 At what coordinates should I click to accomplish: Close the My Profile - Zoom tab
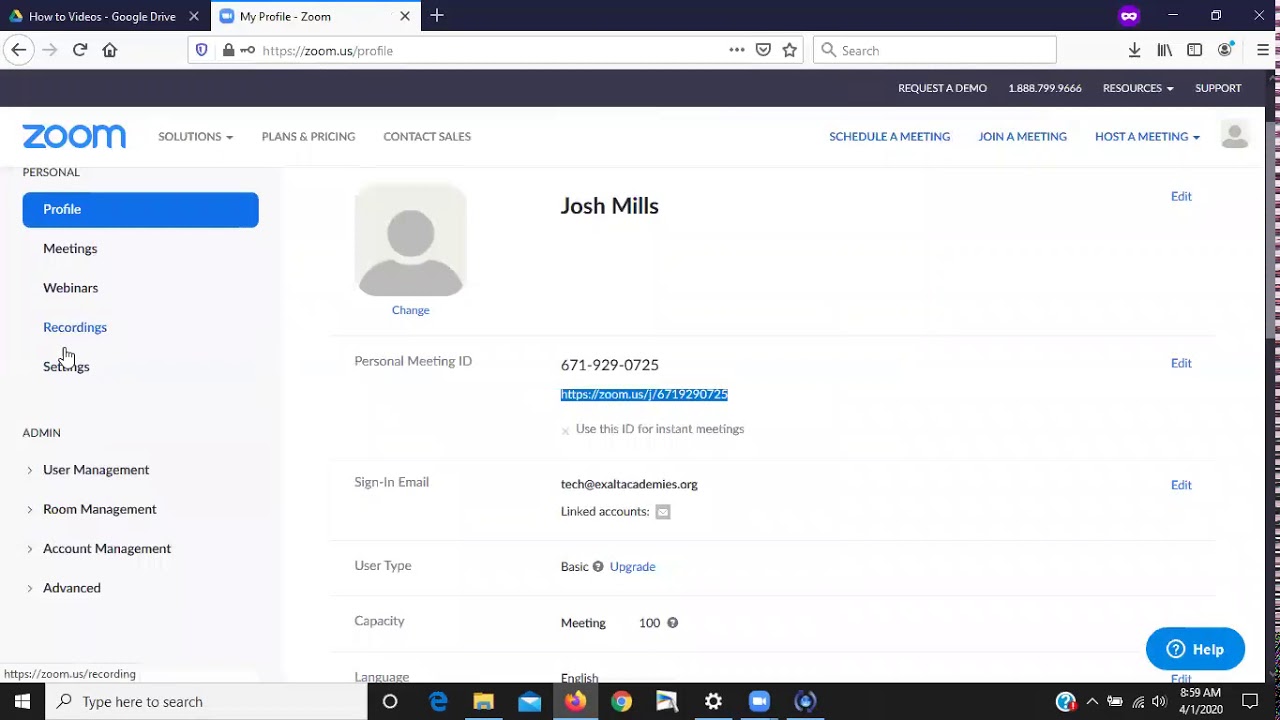pos(405,16)
